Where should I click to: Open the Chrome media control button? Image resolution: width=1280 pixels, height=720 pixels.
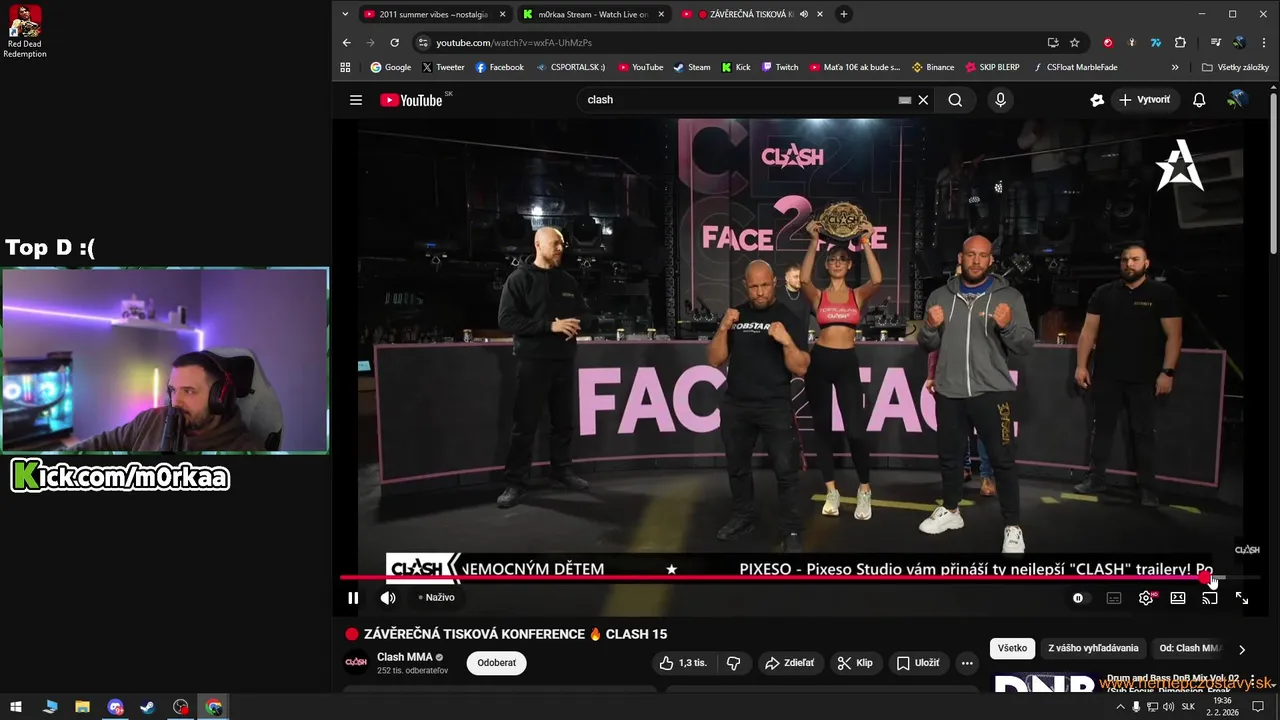coord(1216,43)
